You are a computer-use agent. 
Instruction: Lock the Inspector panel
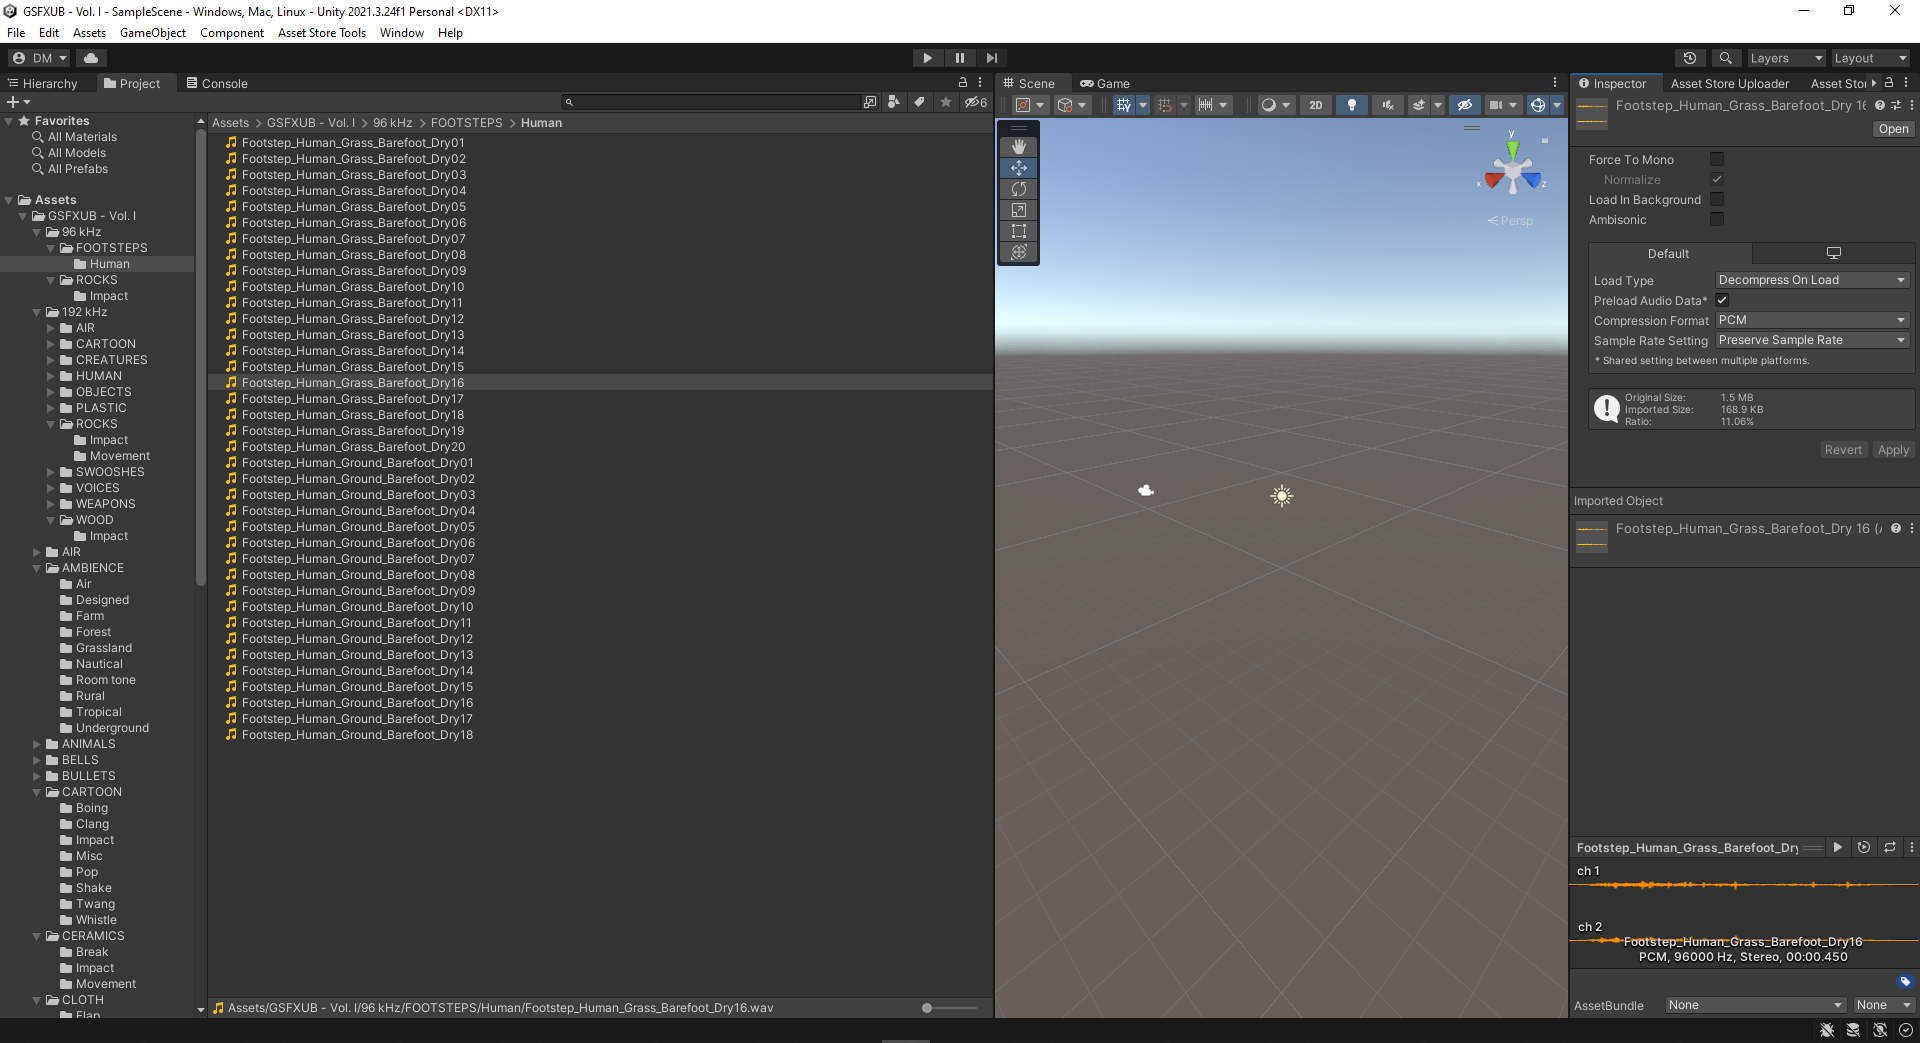coord(1889,83)
